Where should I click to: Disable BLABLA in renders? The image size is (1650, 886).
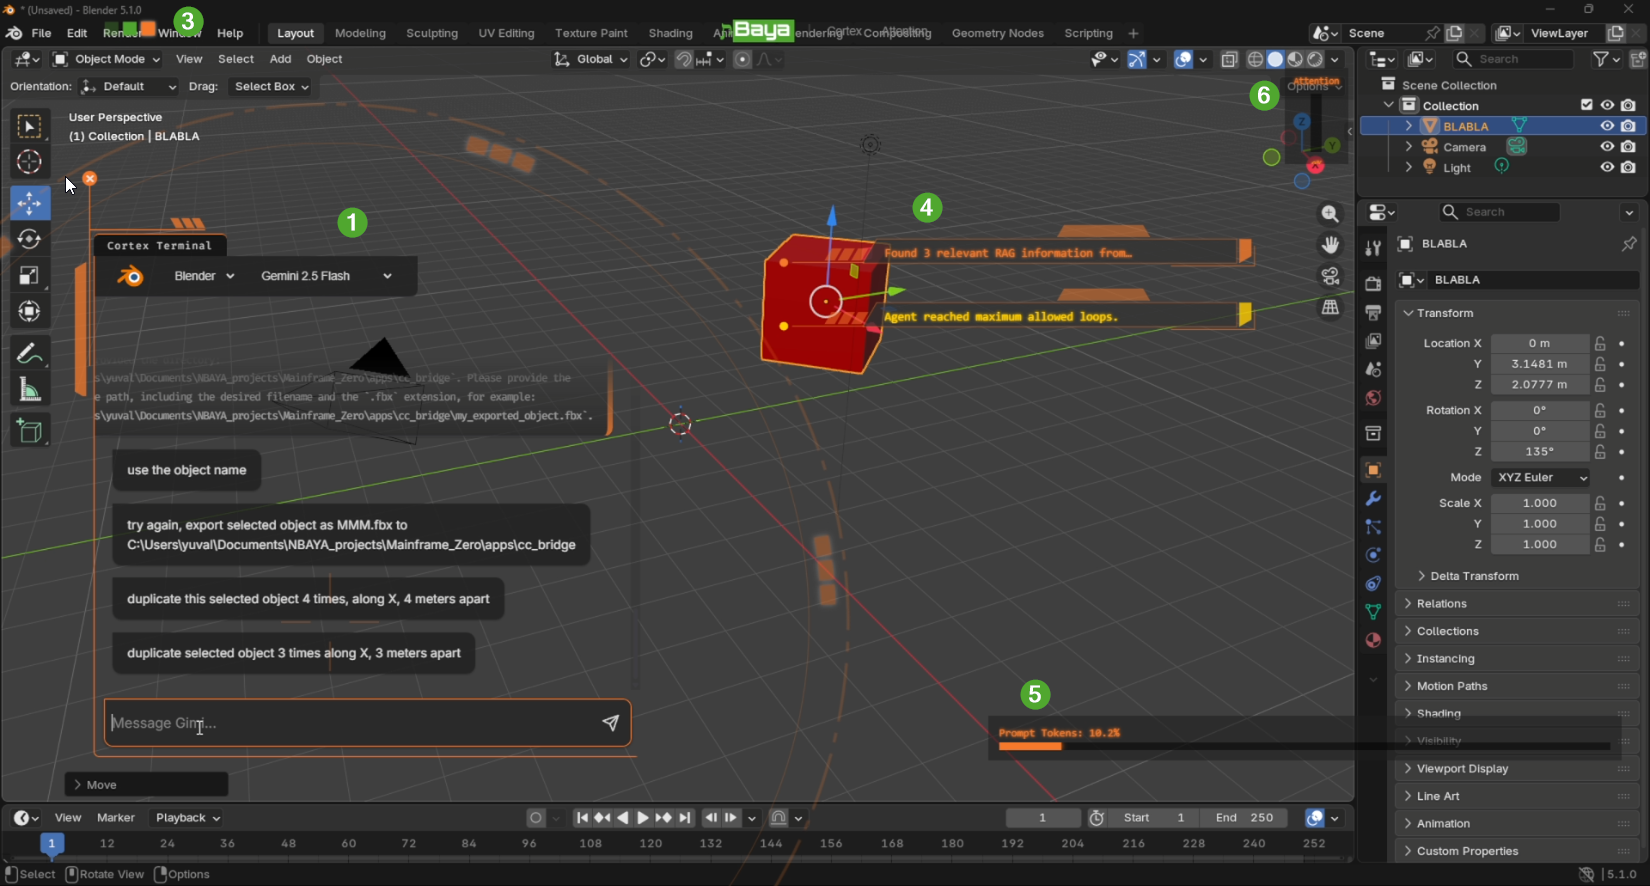(1629, 126)
